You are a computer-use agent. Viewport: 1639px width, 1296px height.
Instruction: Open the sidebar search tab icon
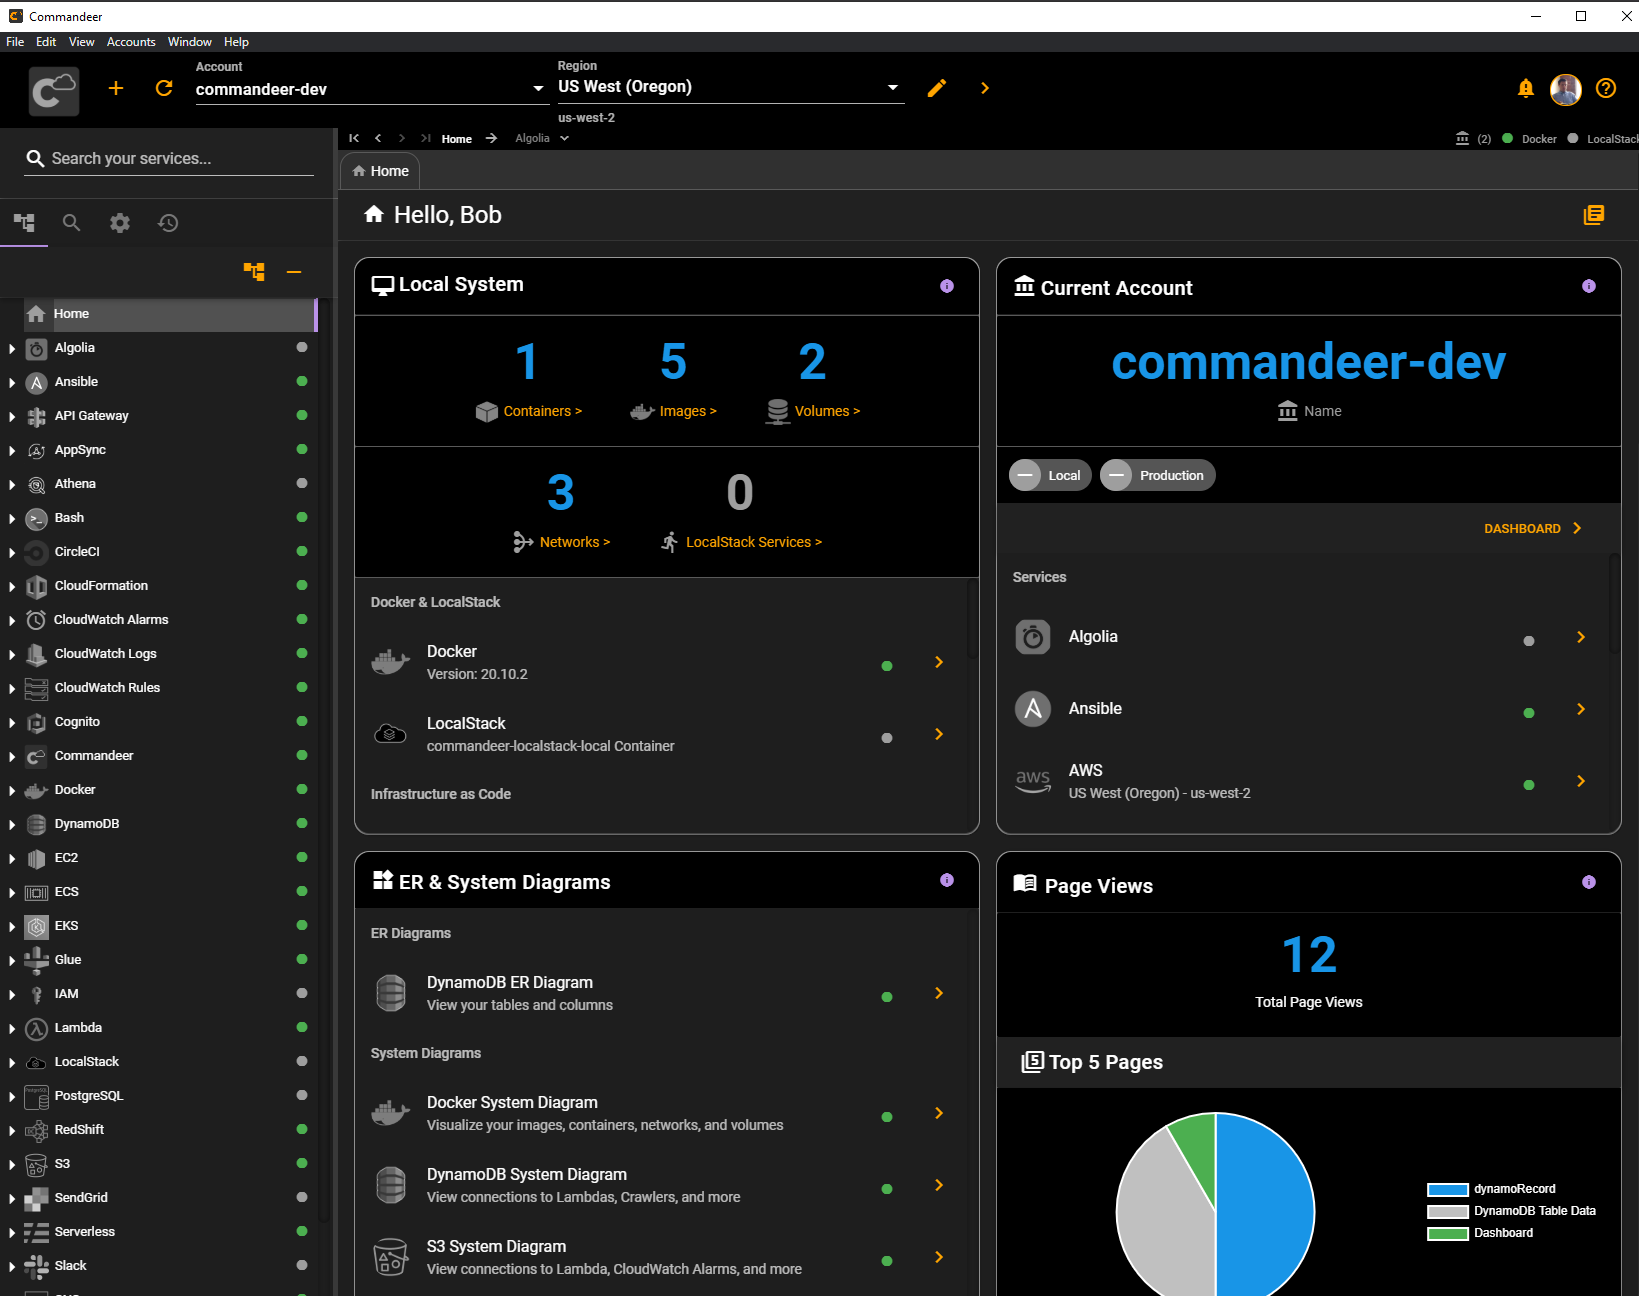click(71, 222)
